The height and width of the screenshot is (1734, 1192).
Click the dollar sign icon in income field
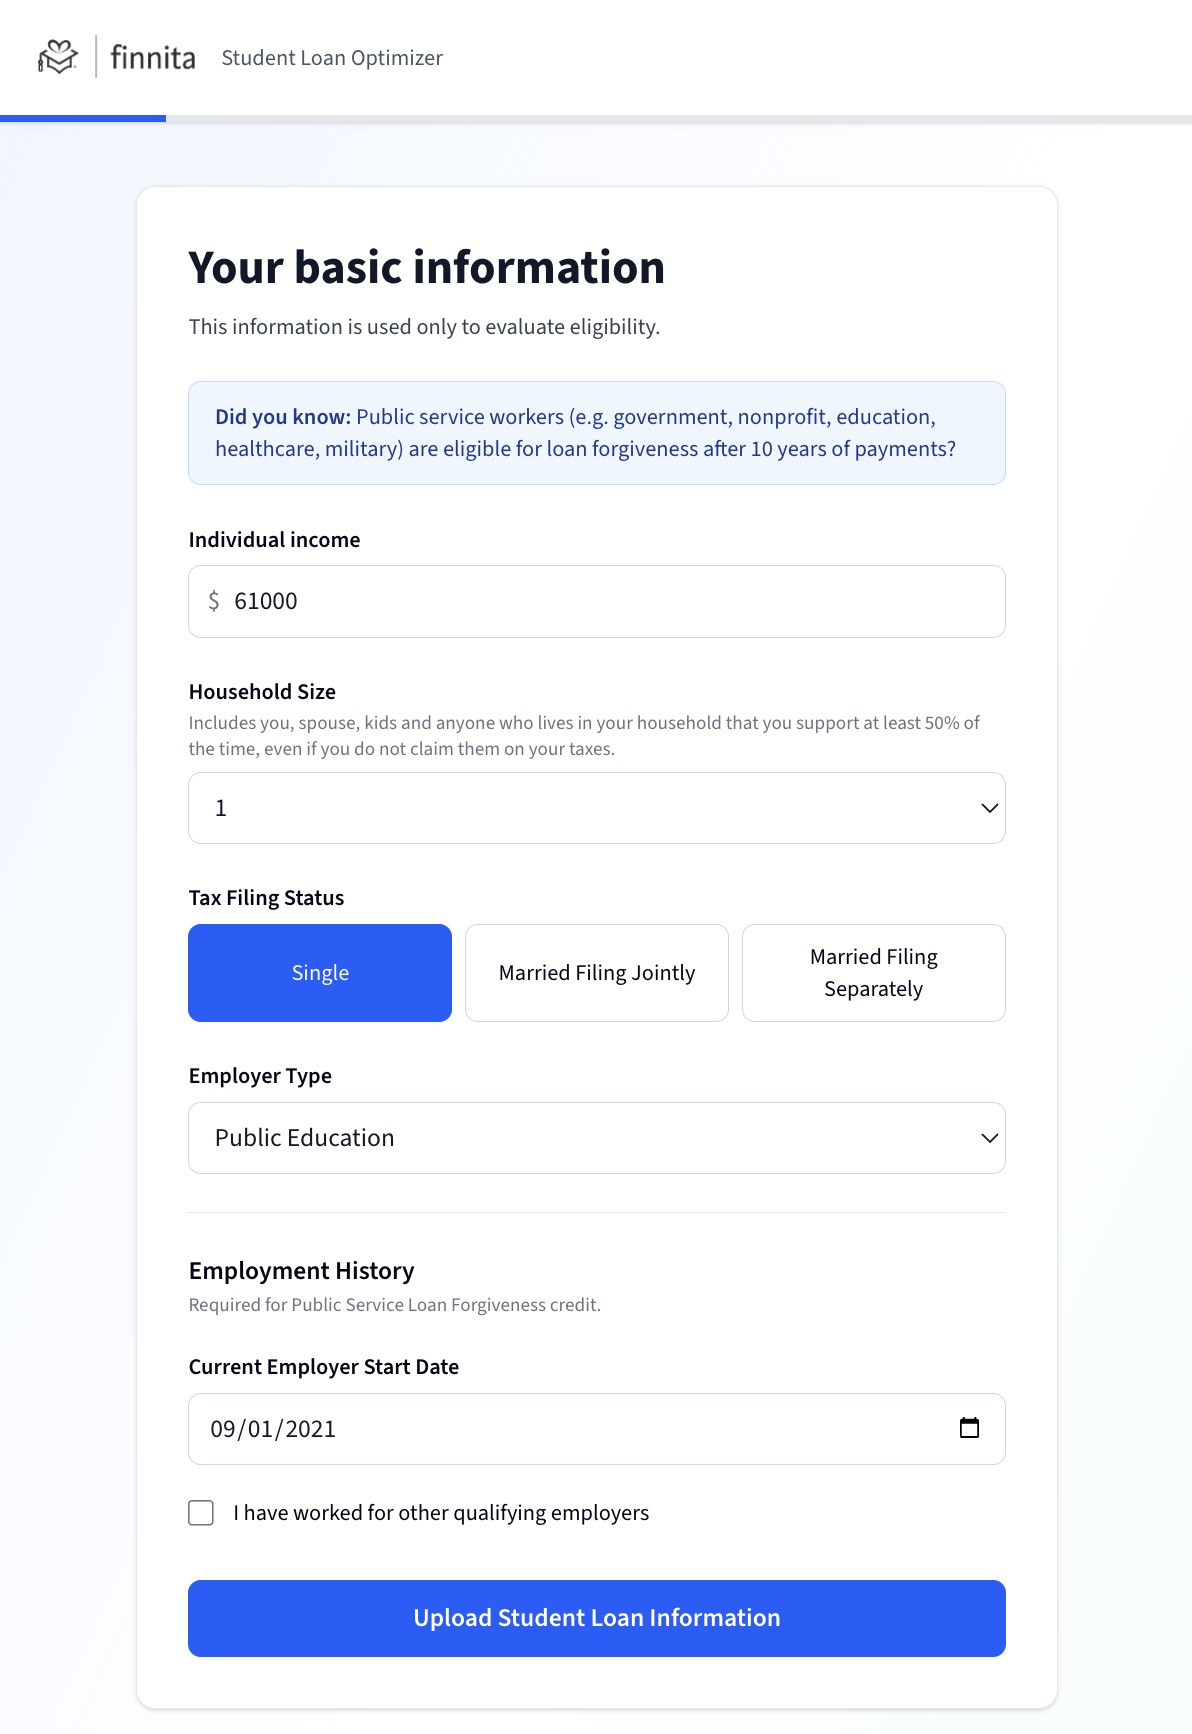click(213, 601)
